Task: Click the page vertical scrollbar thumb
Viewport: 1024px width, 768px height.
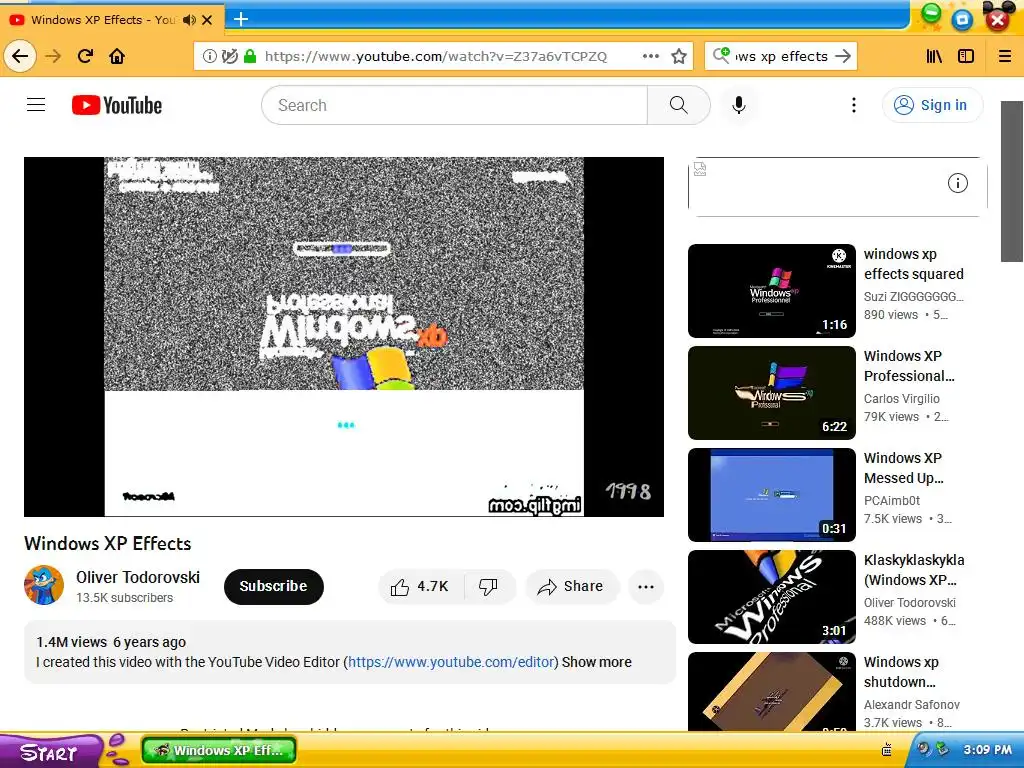Action: [1012, 181]
